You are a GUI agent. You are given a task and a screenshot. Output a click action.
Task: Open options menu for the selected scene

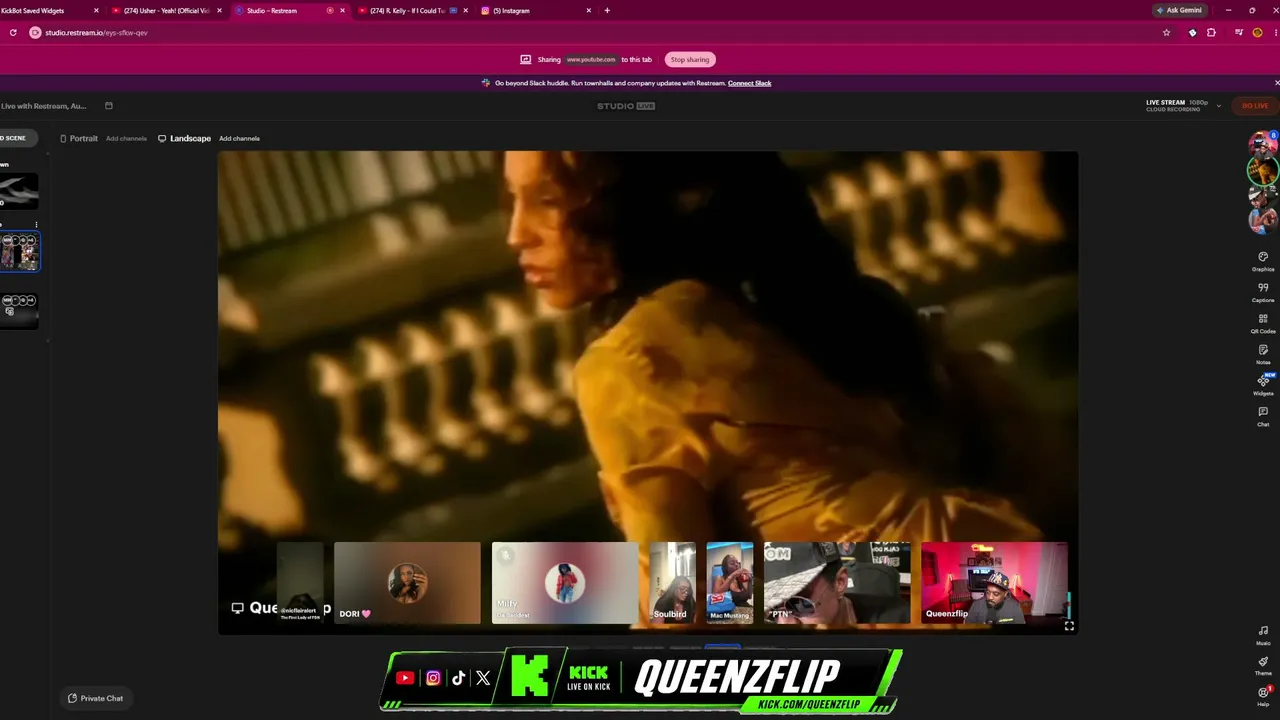(x=36, y=225)
